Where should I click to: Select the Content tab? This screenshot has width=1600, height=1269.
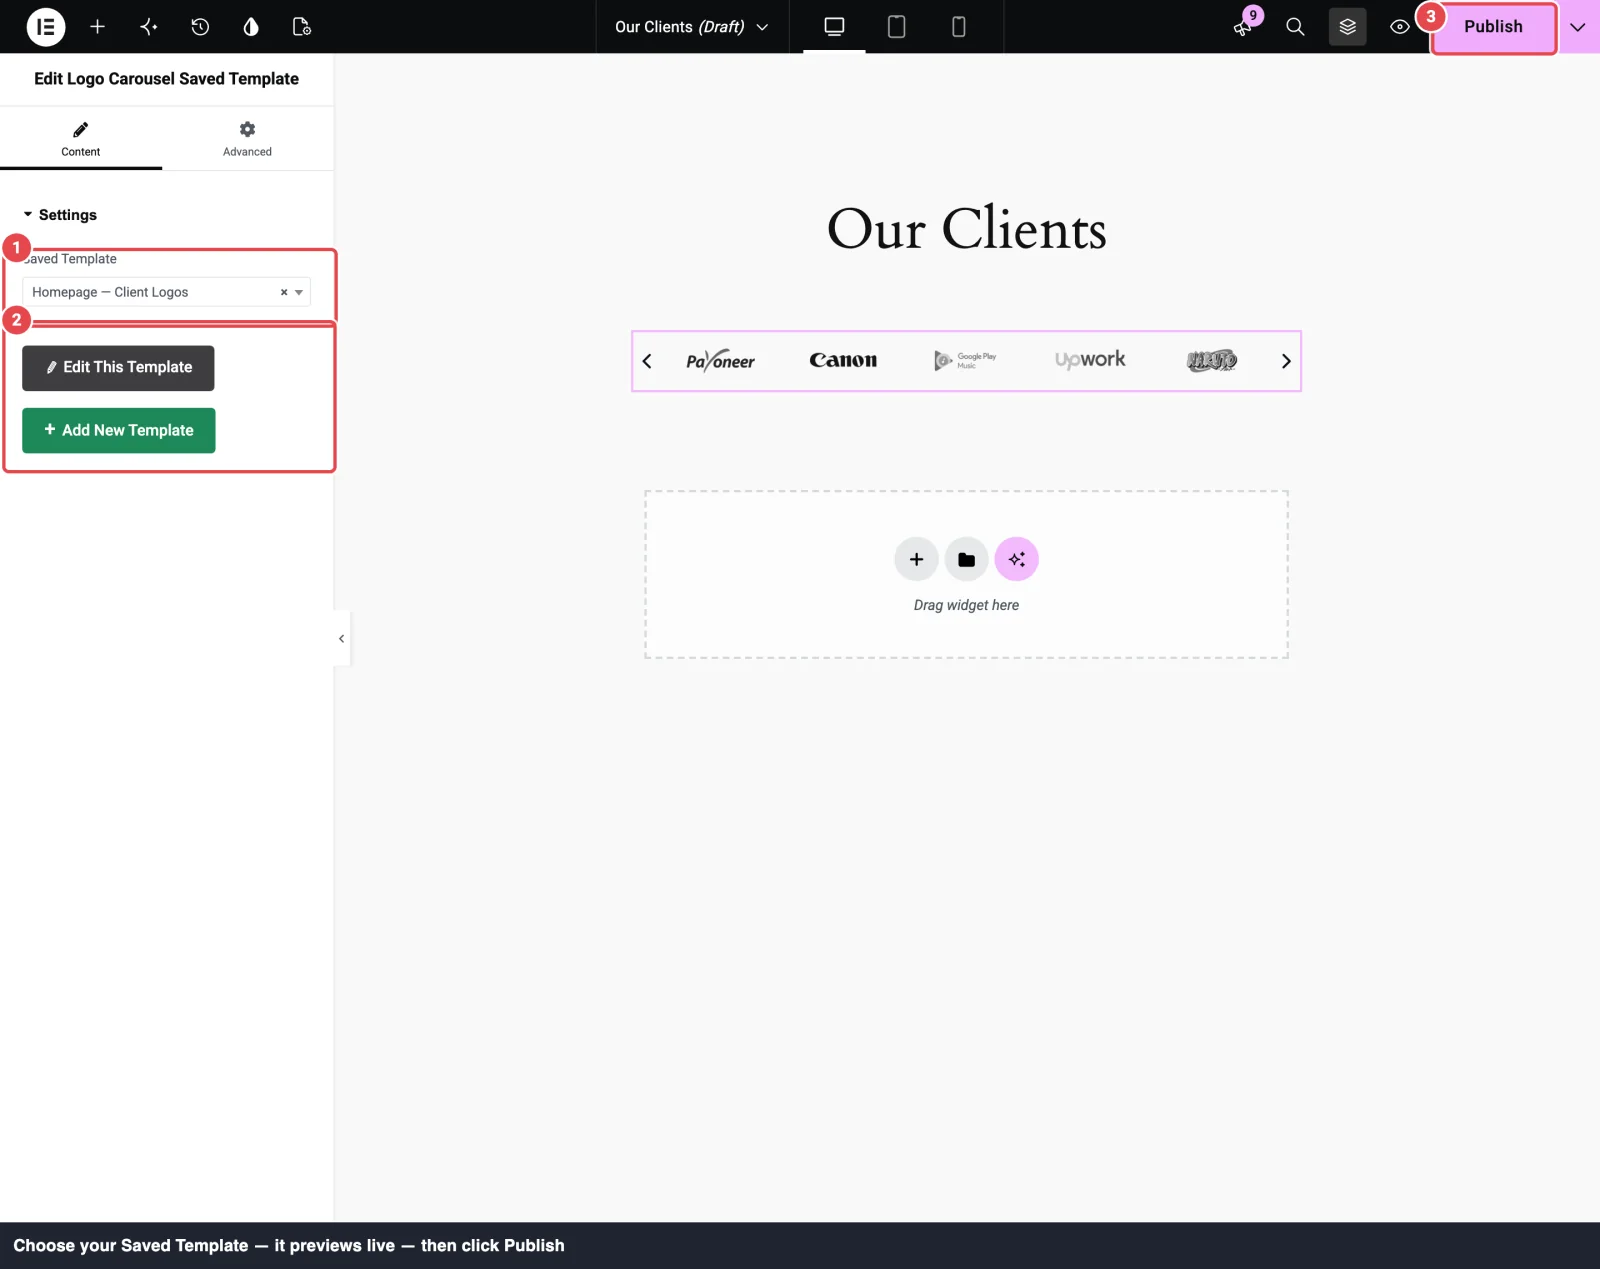[81, 139]
